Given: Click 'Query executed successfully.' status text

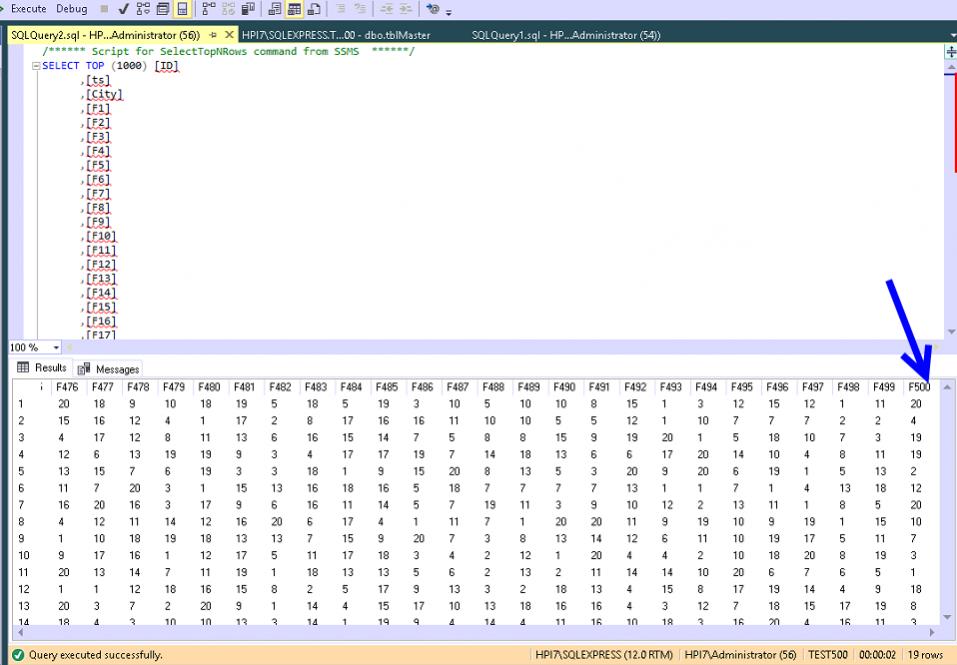Looking at the screenshot, I should tap(96, 655).
